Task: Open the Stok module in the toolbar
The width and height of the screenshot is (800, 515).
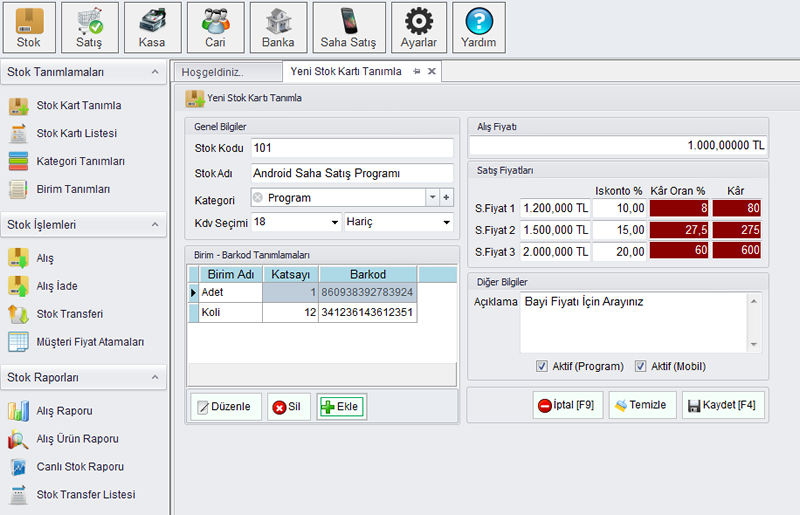Action: (29, 28)
